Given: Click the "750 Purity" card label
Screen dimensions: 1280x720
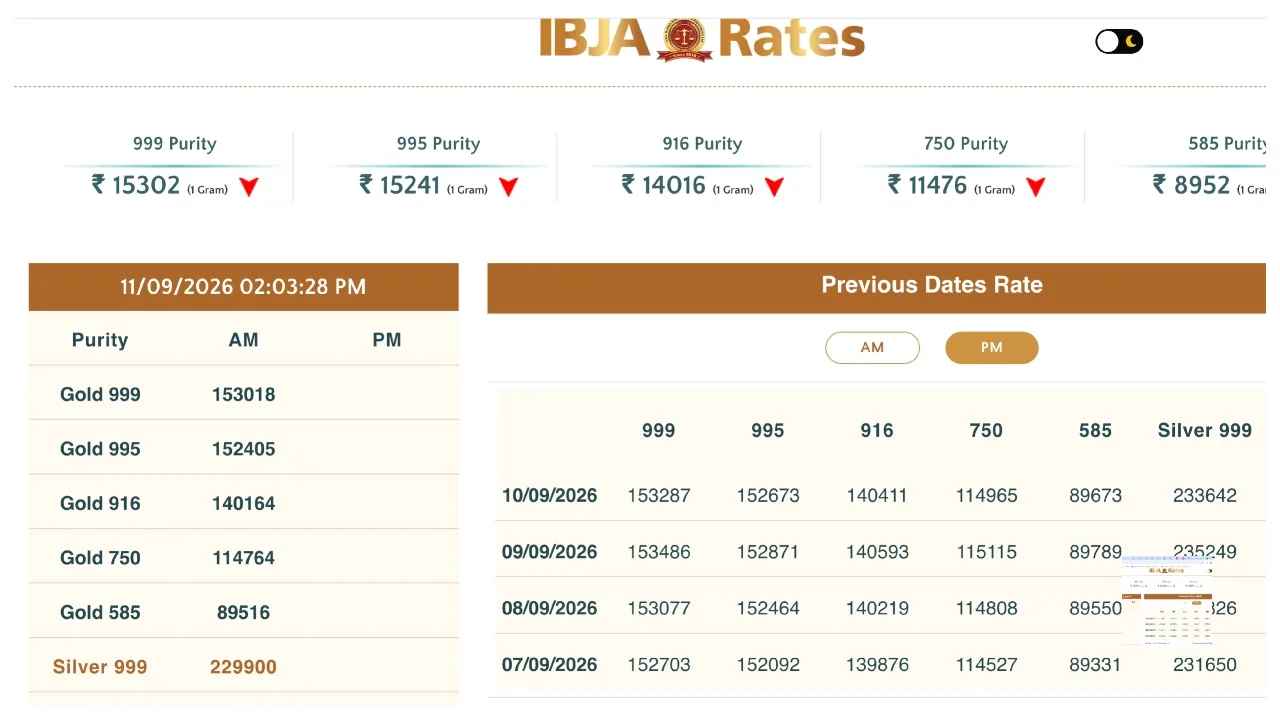Looking at the screenshot, I should point(966,144).
